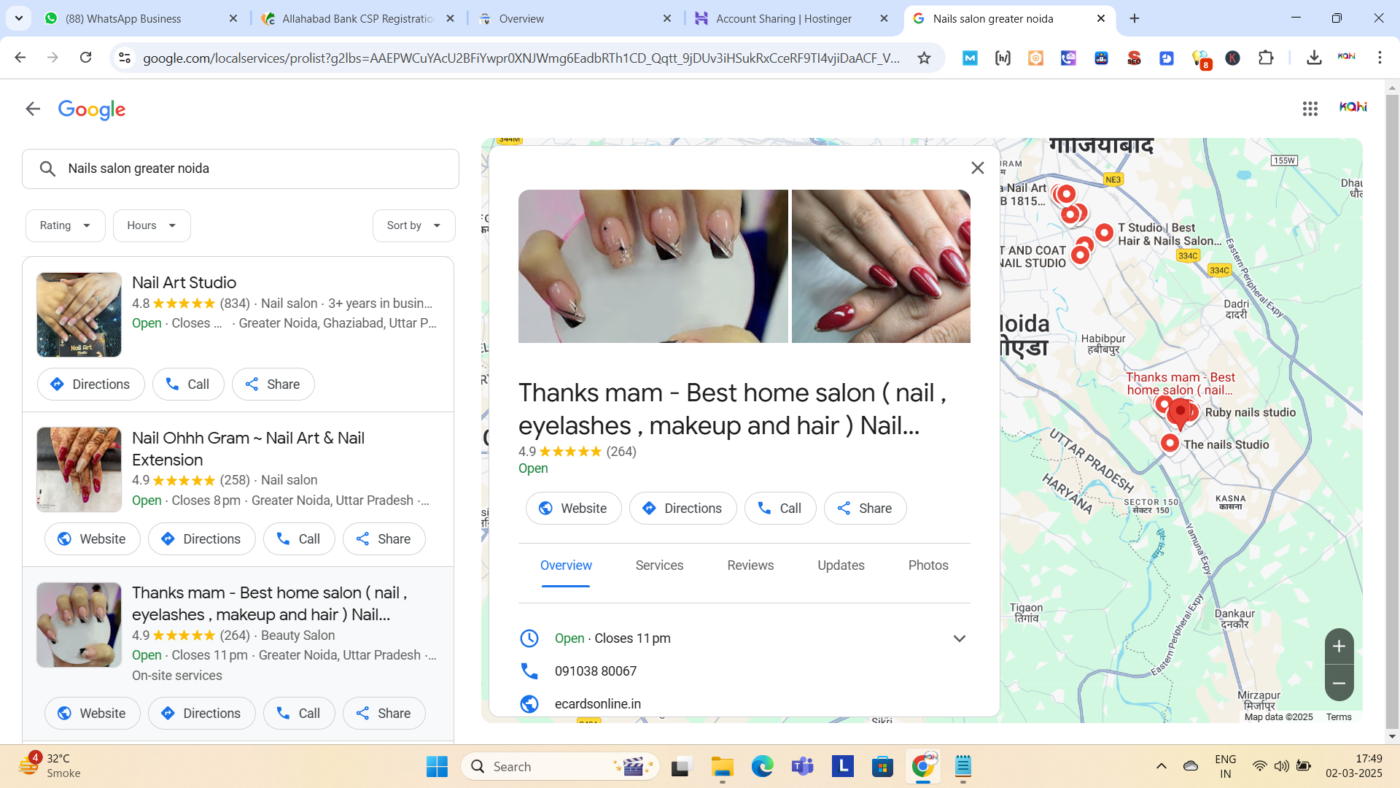Open the Nail Art Studio listing title
1400x788 pixels.
pos(184,283)
